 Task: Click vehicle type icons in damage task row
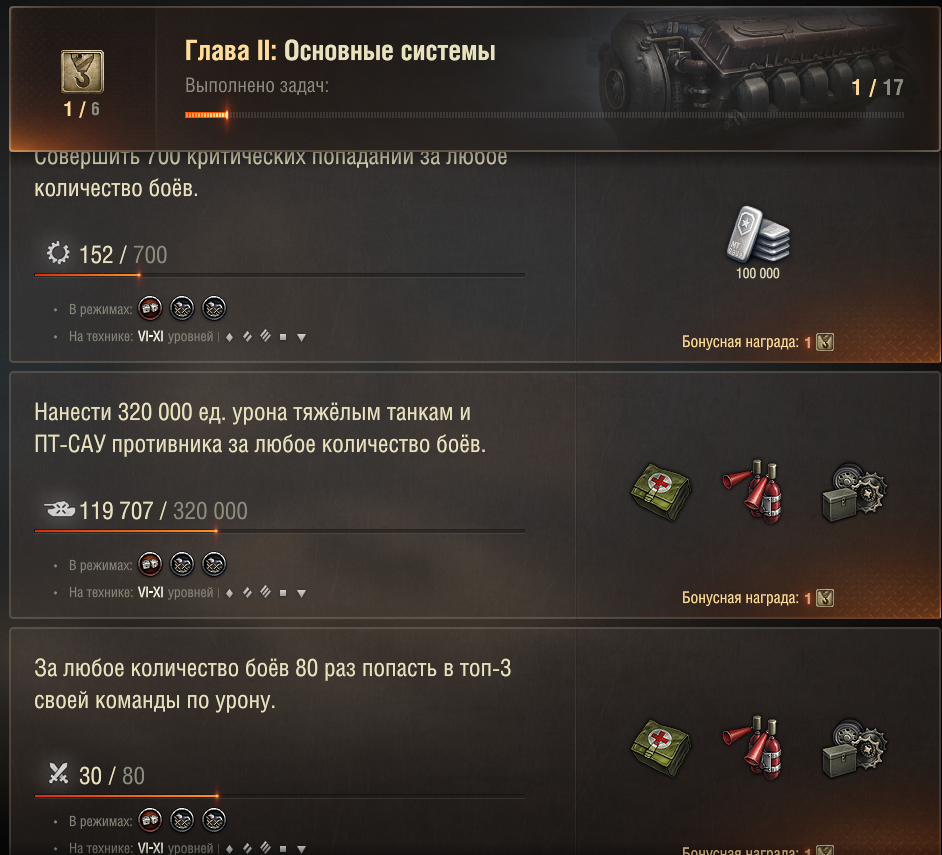(x=266, y=593)
